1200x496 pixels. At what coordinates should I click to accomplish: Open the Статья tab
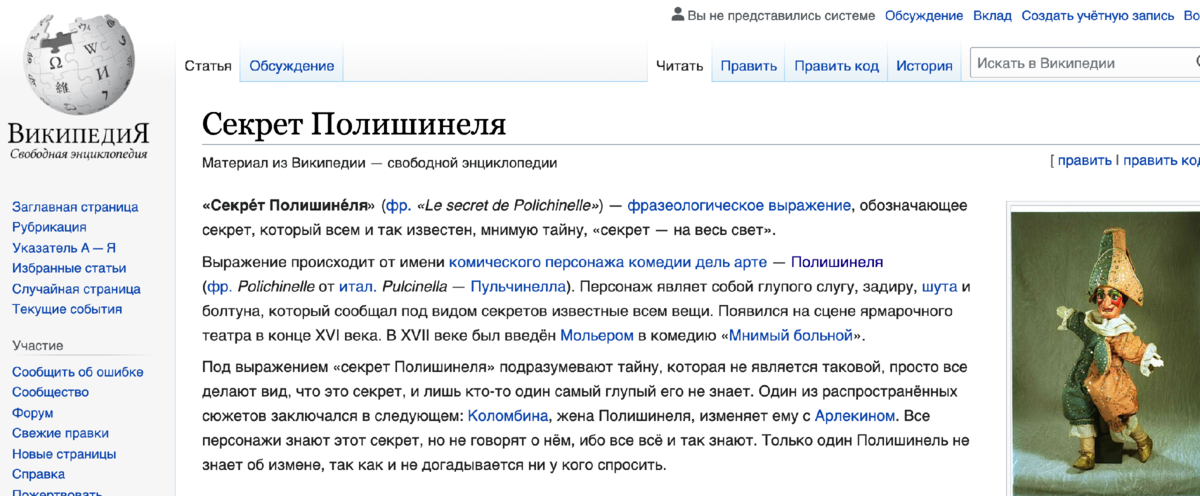tap(208, 66)
